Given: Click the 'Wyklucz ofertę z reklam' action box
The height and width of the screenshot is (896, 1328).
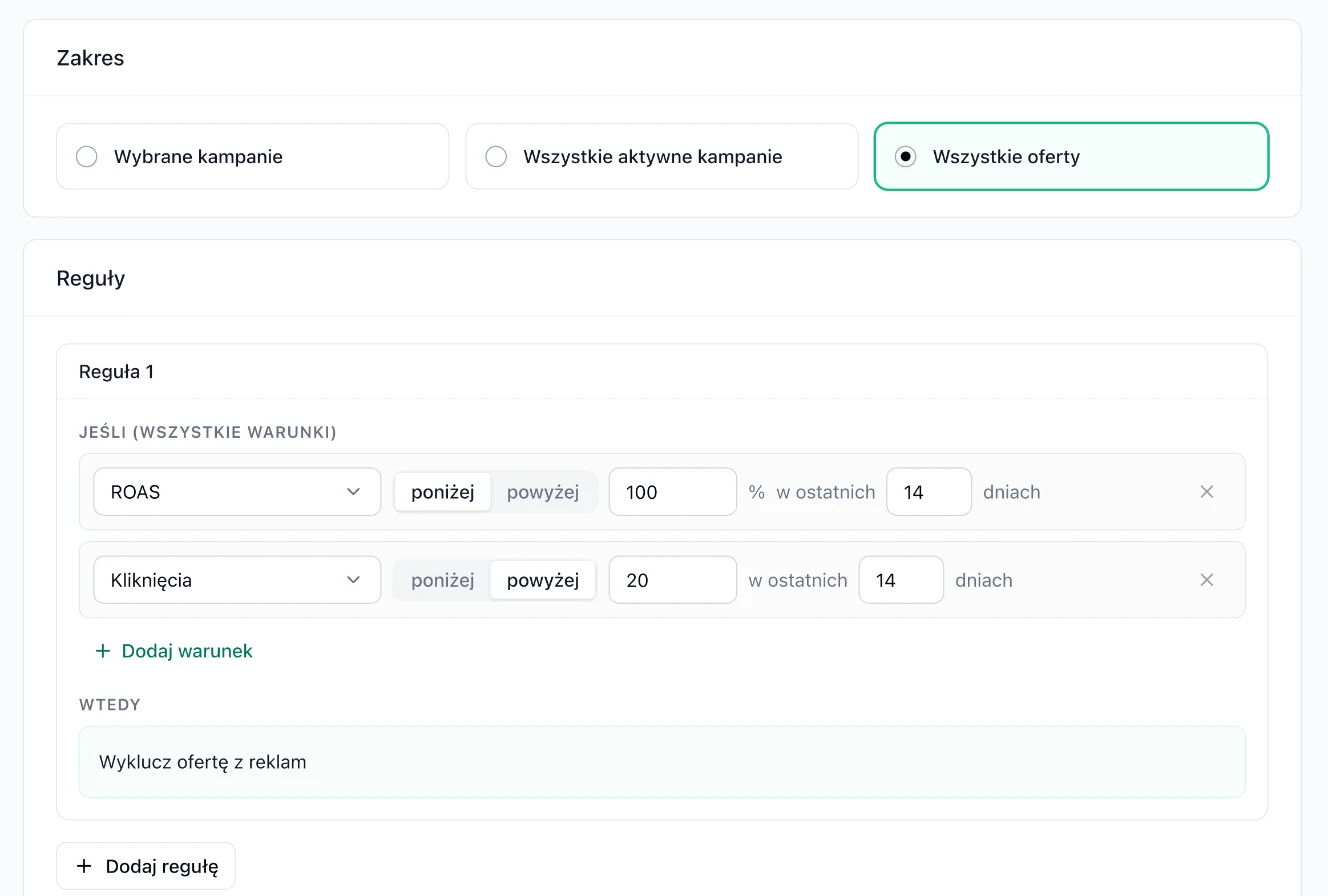Looking at the screenshot, I should pyautogui.click(x=662, y=762).
